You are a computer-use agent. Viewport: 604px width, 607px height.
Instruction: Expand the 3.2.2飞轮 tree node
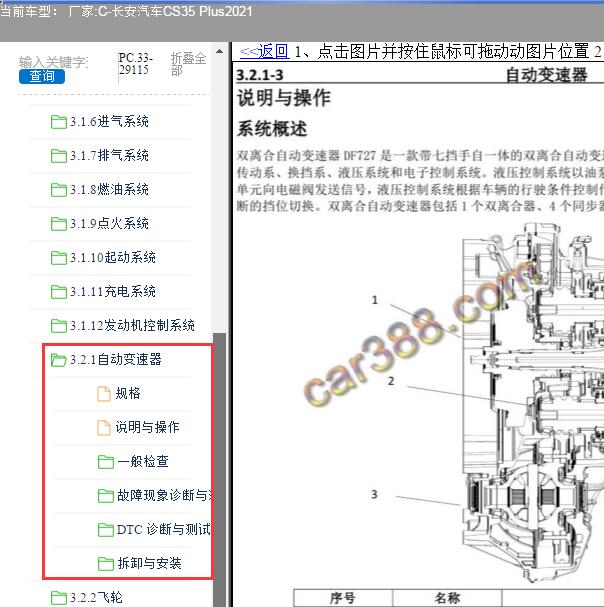[x=96, y=598]
